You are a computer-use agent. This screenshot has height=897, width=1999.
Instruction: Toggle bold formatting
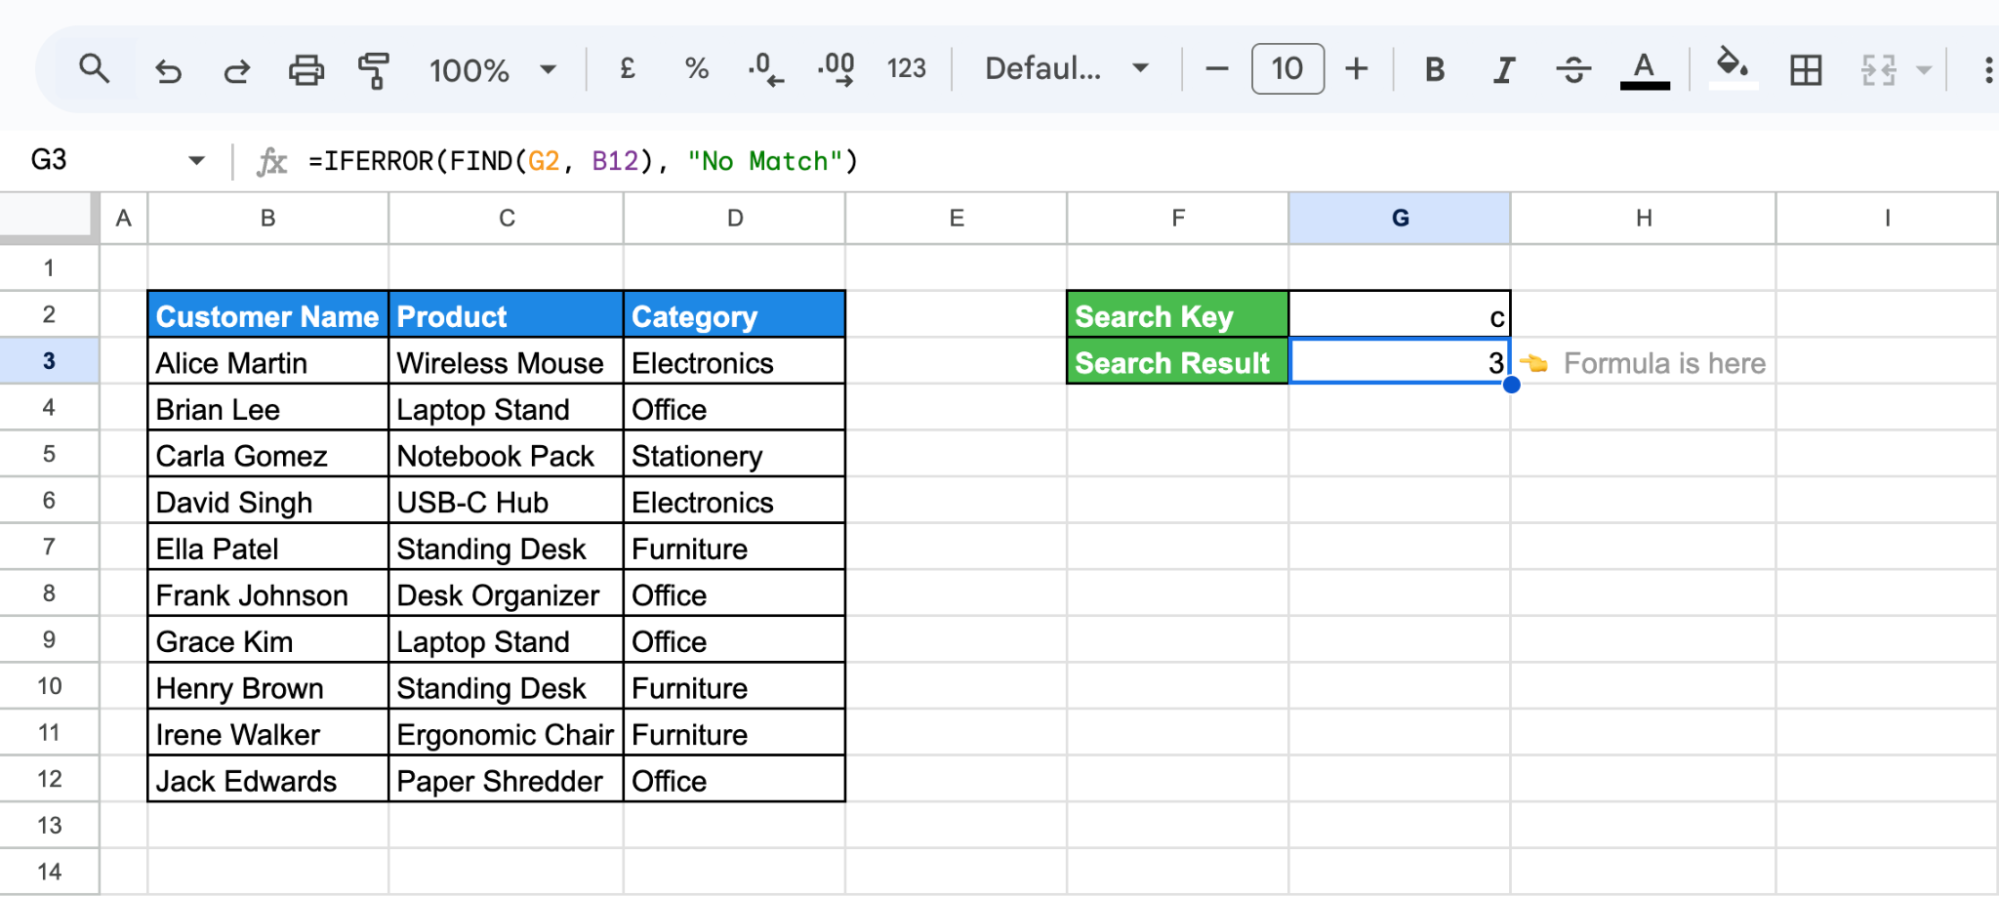(1434, 69)
